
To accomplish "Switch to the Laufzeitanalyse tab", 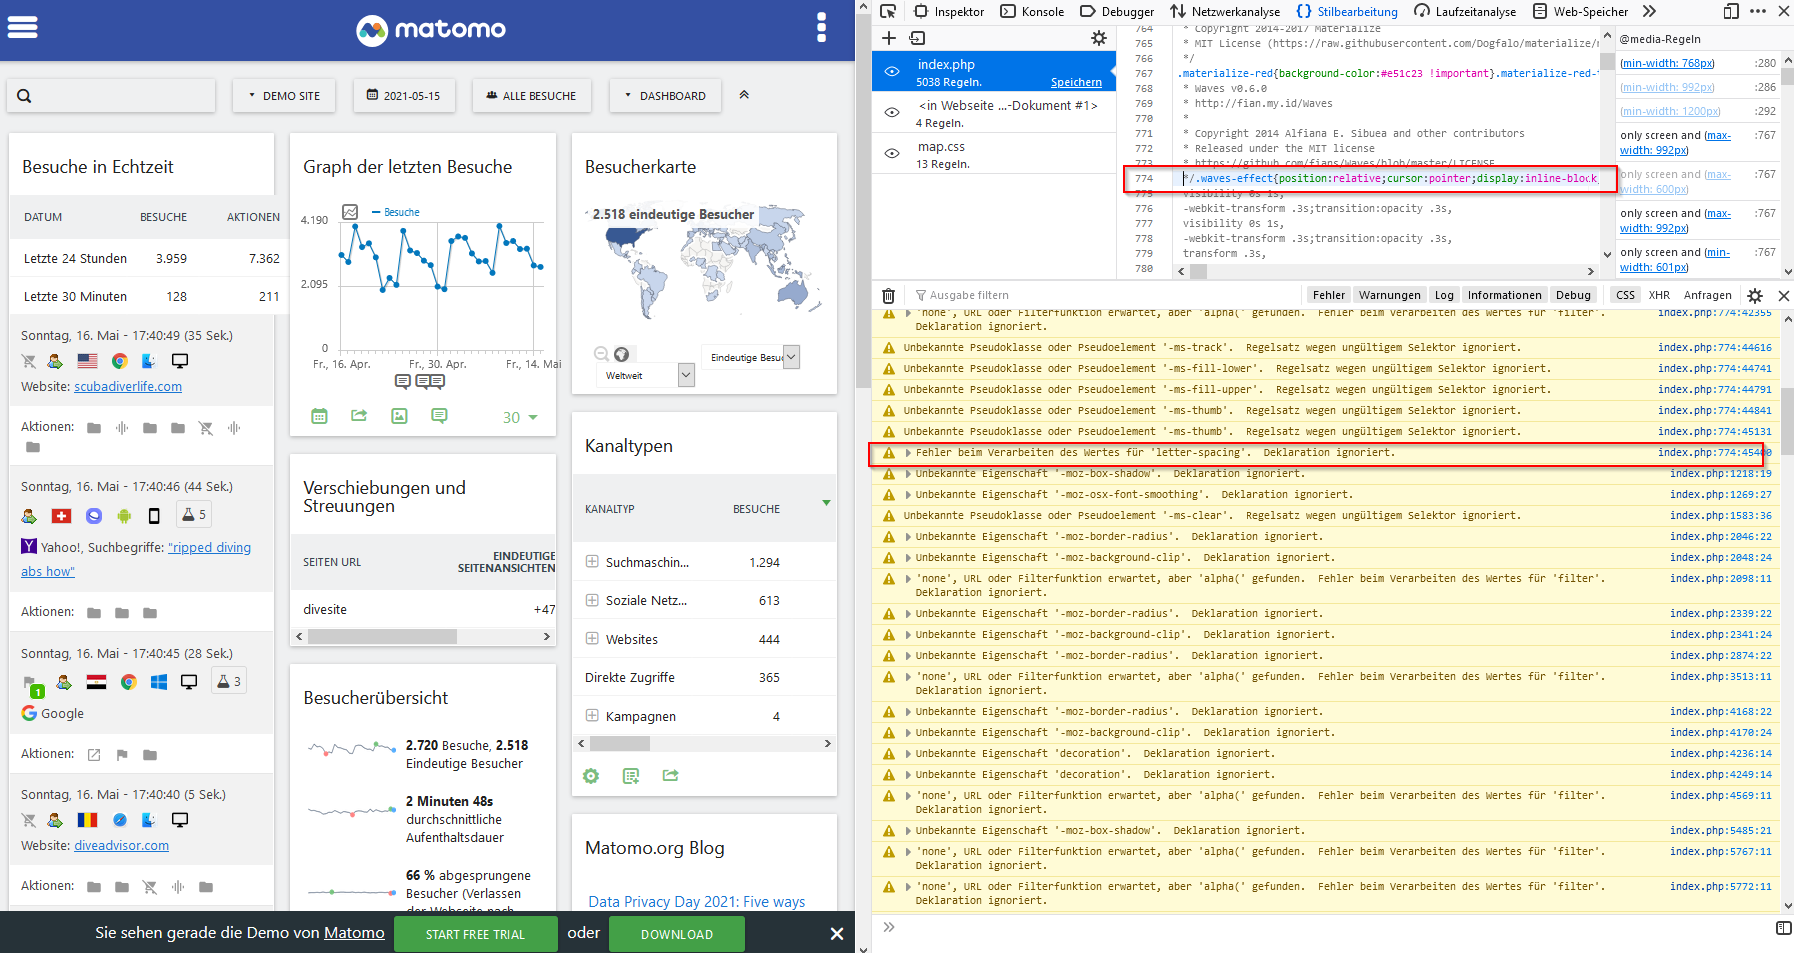I will pyautogui.click(x=1465, y=12).
